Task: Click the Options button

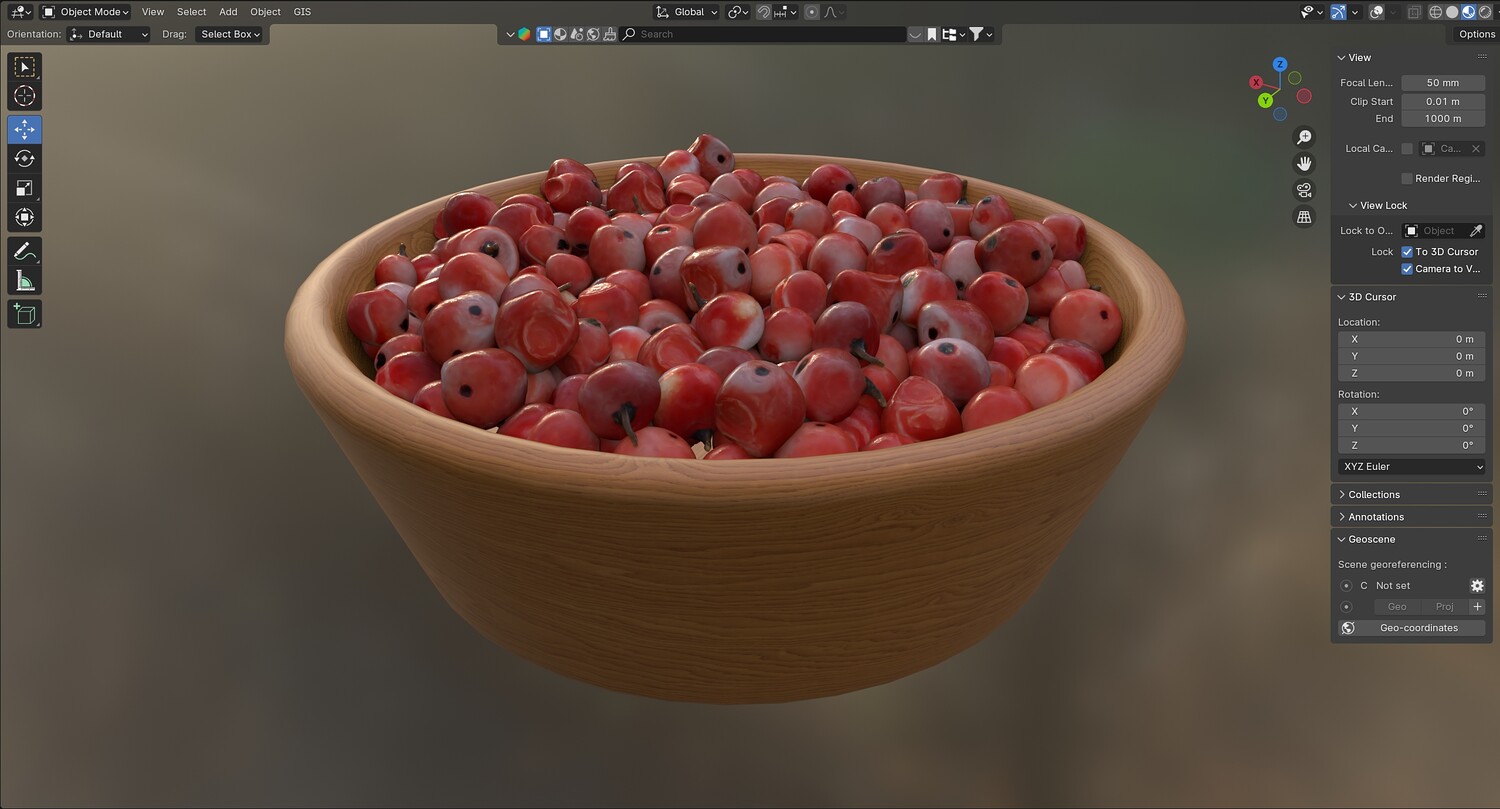Action: 1476,34
